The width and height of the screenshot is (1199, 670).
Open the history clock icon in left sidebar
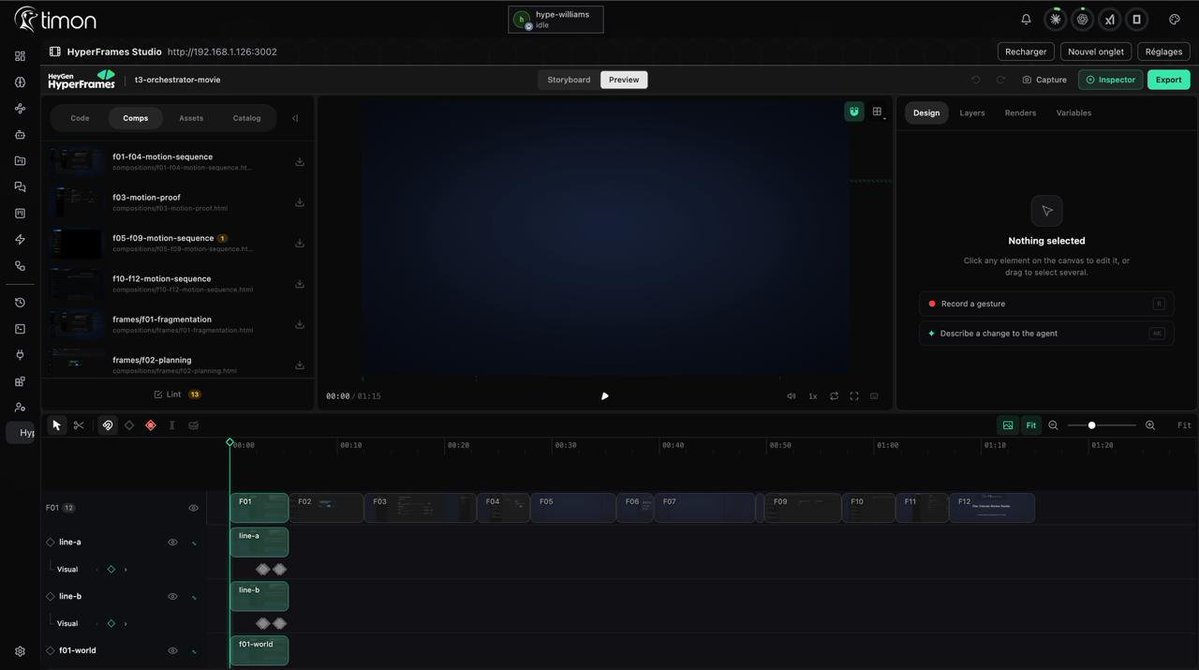pyautogui.click(x=20, y=303)
